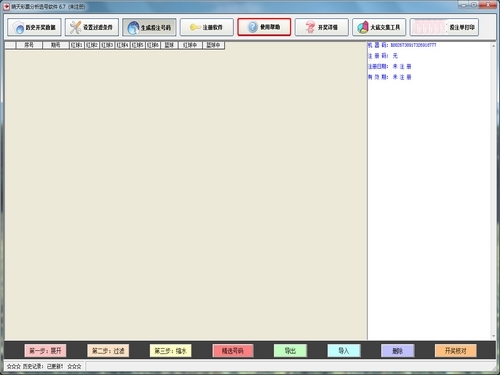Click the 机器码 machine code text line
The width and height of the screenshot is (500, 375).
[402, 45]
